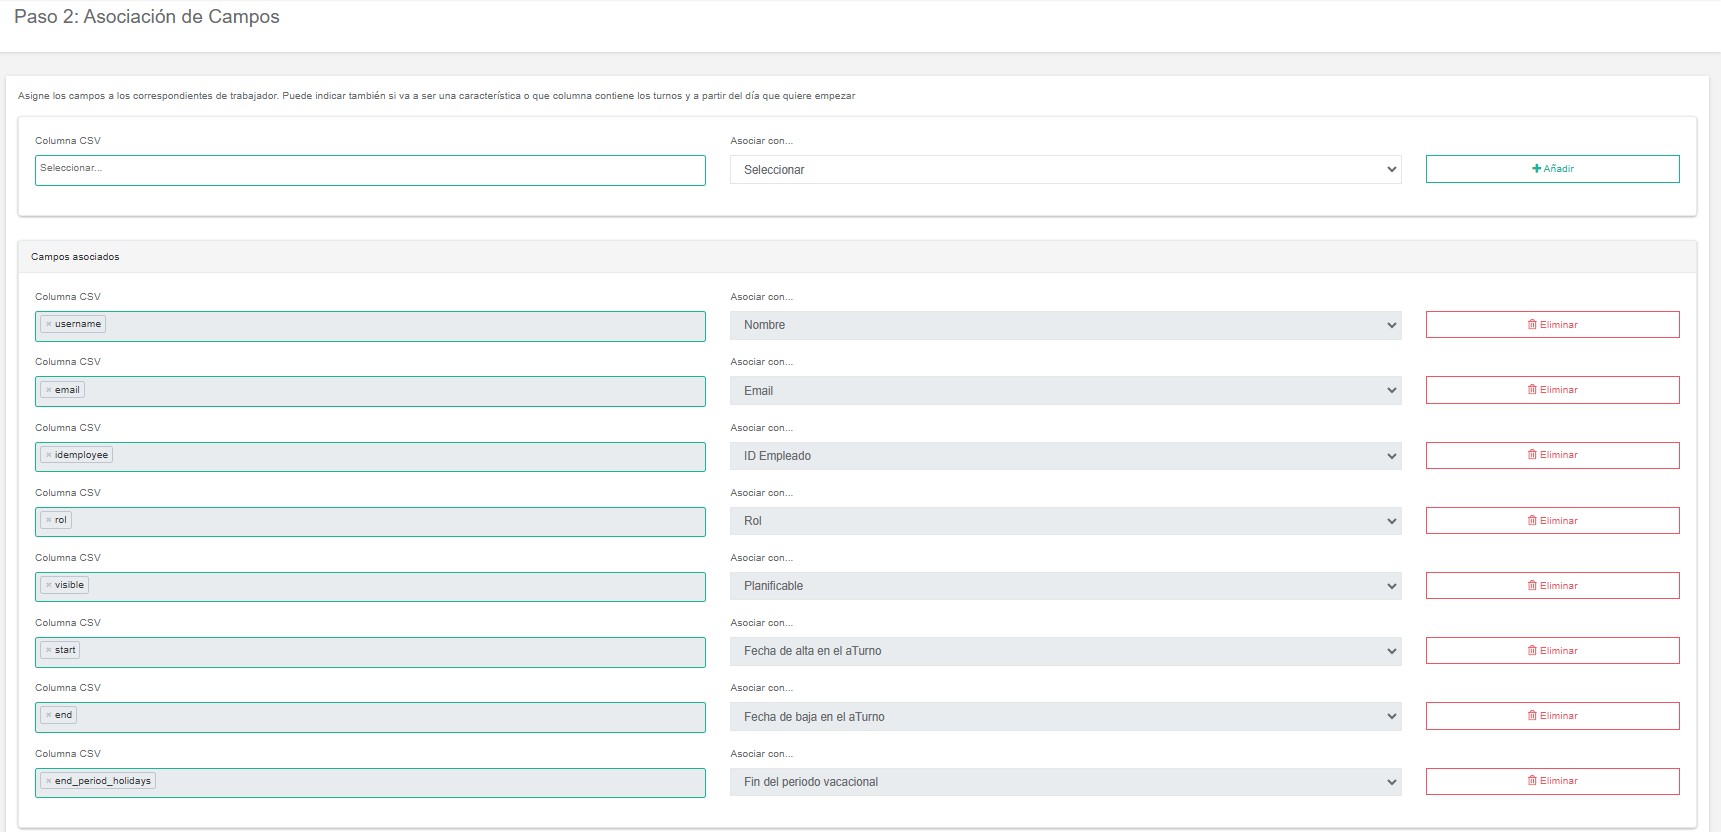Remove the end_period_holidays tag with its x icon
1721x832 pixels.
pyautogui.click(x=48, y=781)
